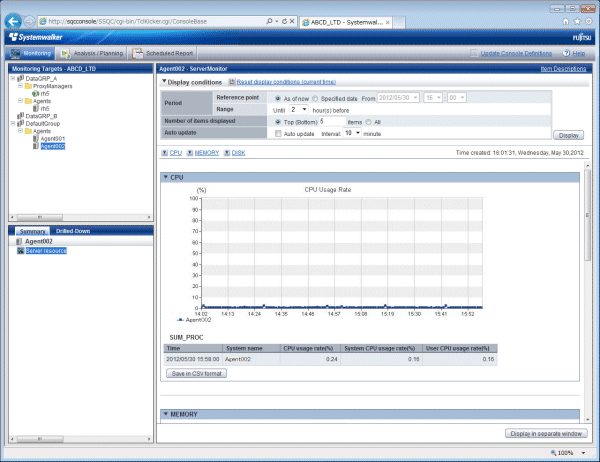Screen dimensions: 600x462
Task: Open the Item Descriptions link
Action: coord(563,69)
